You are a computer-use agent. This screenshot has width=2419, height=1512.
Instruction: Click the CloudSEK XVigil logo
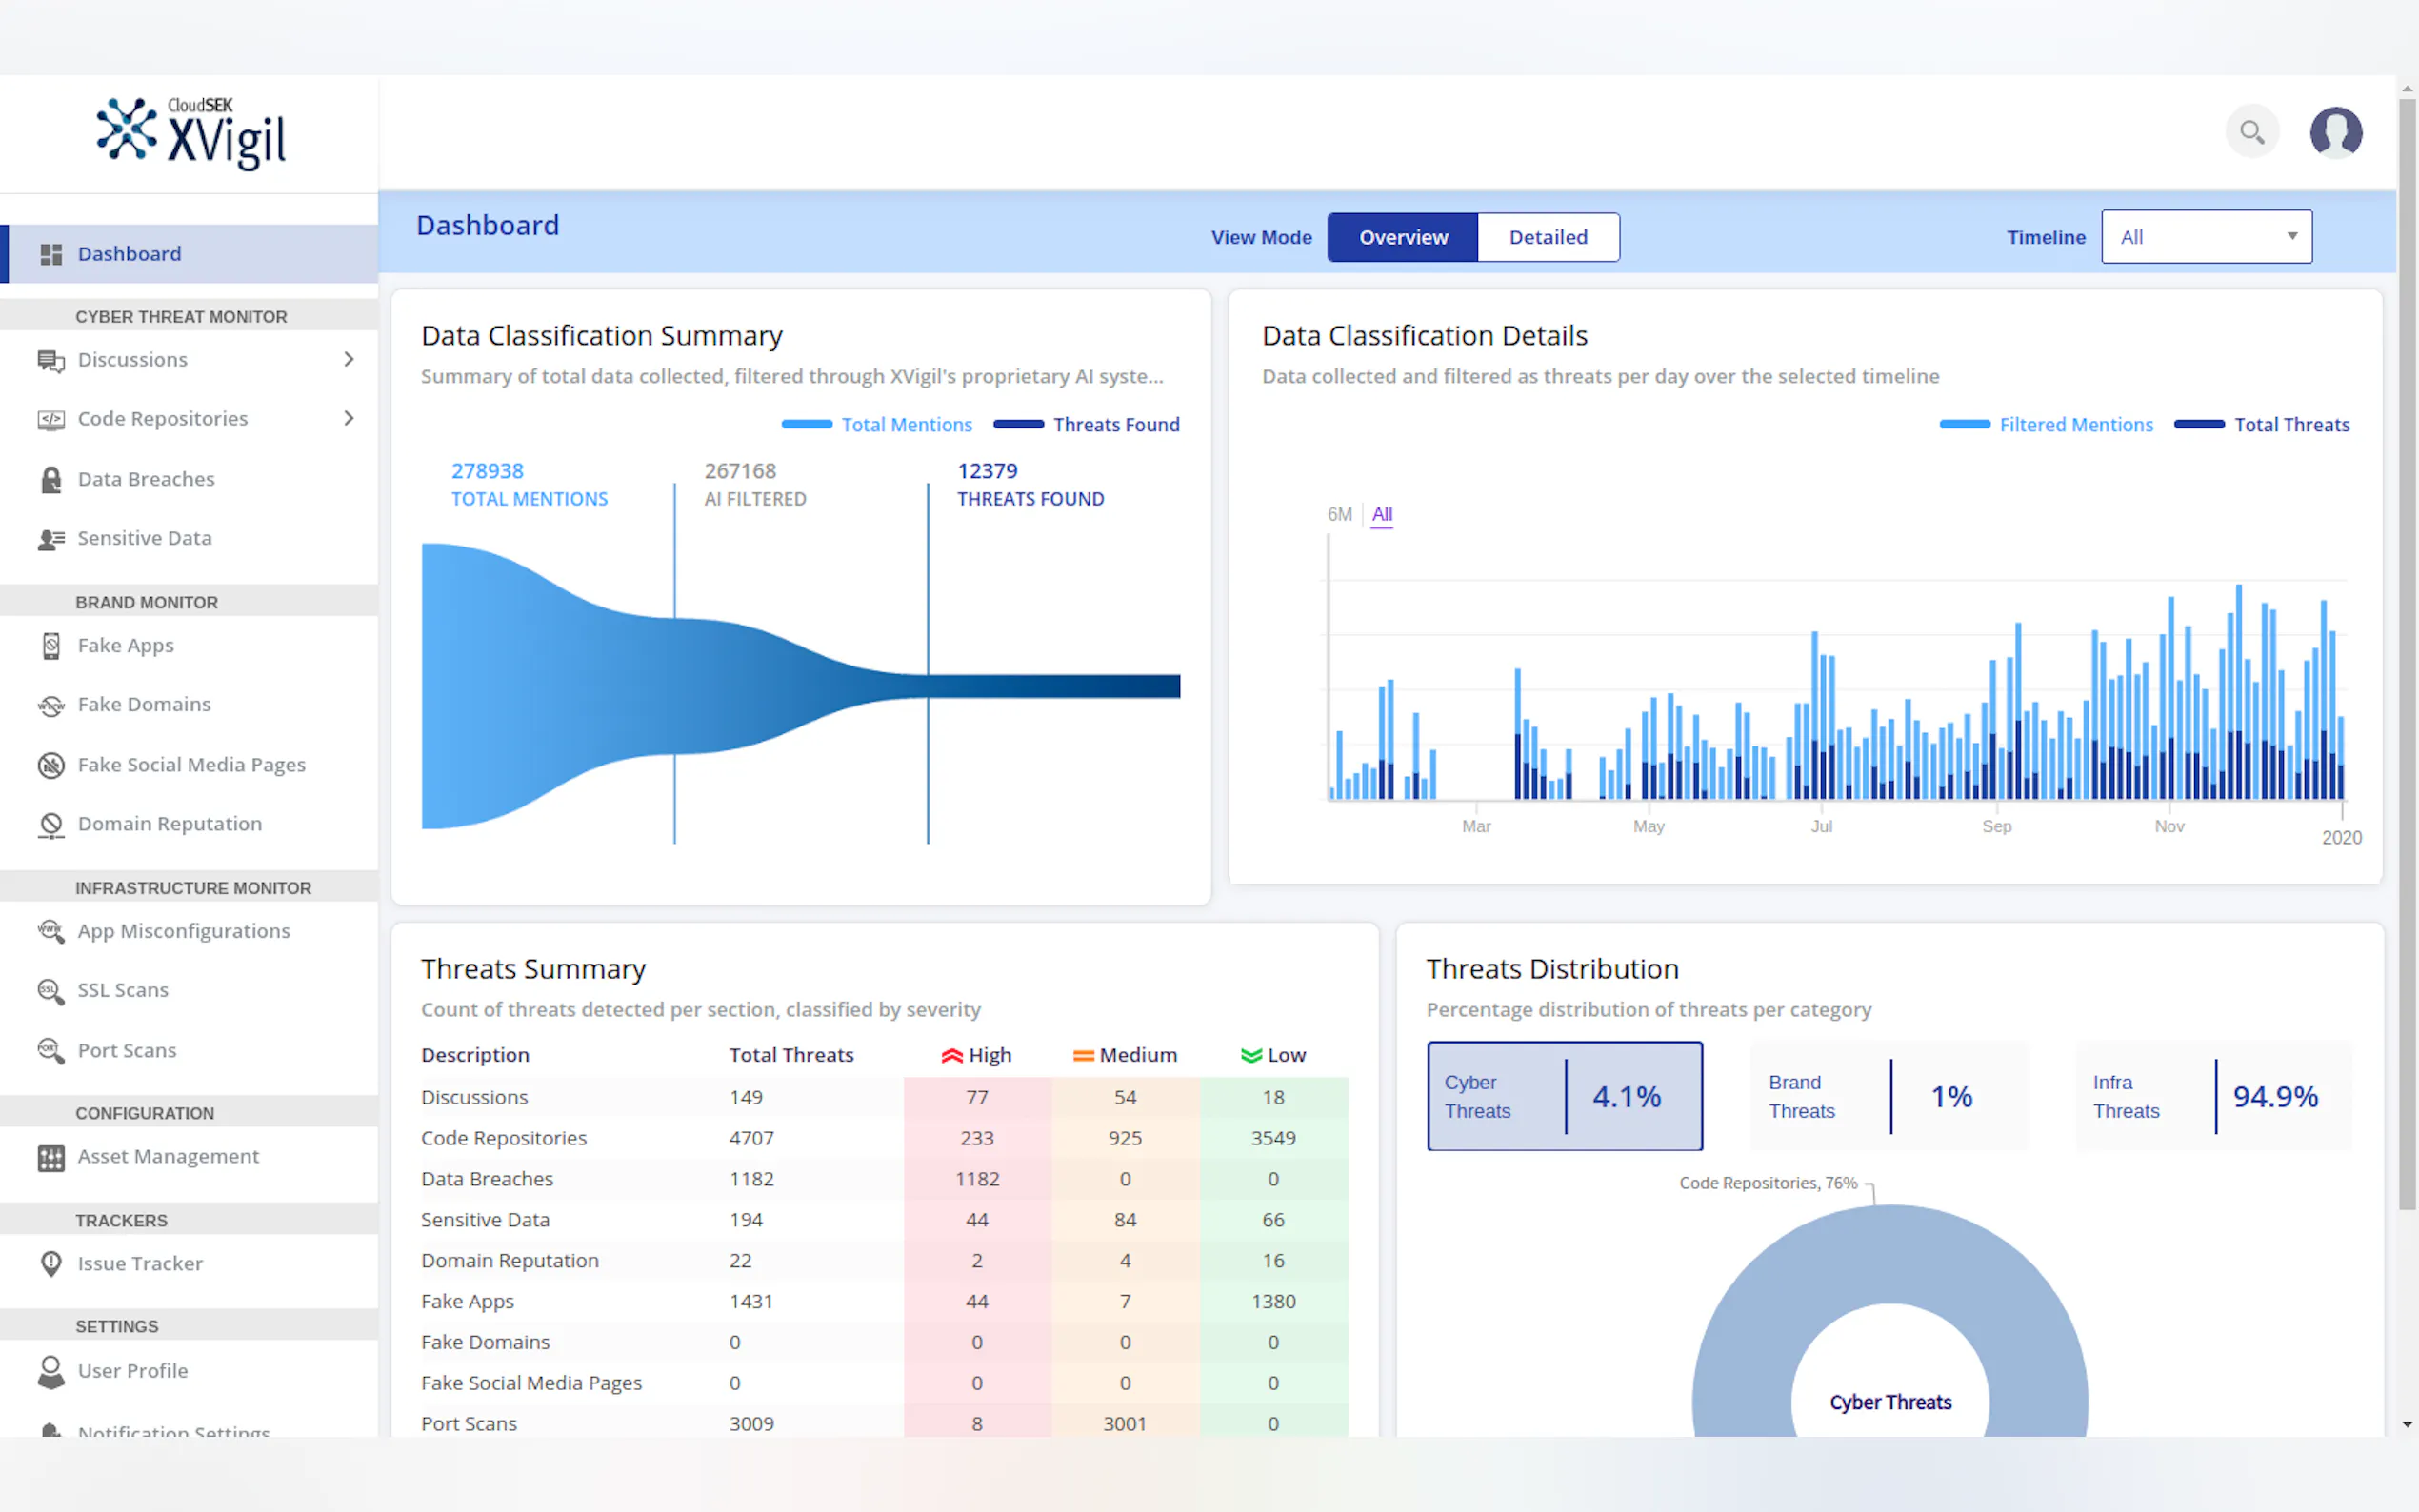[x=191, y=134]
